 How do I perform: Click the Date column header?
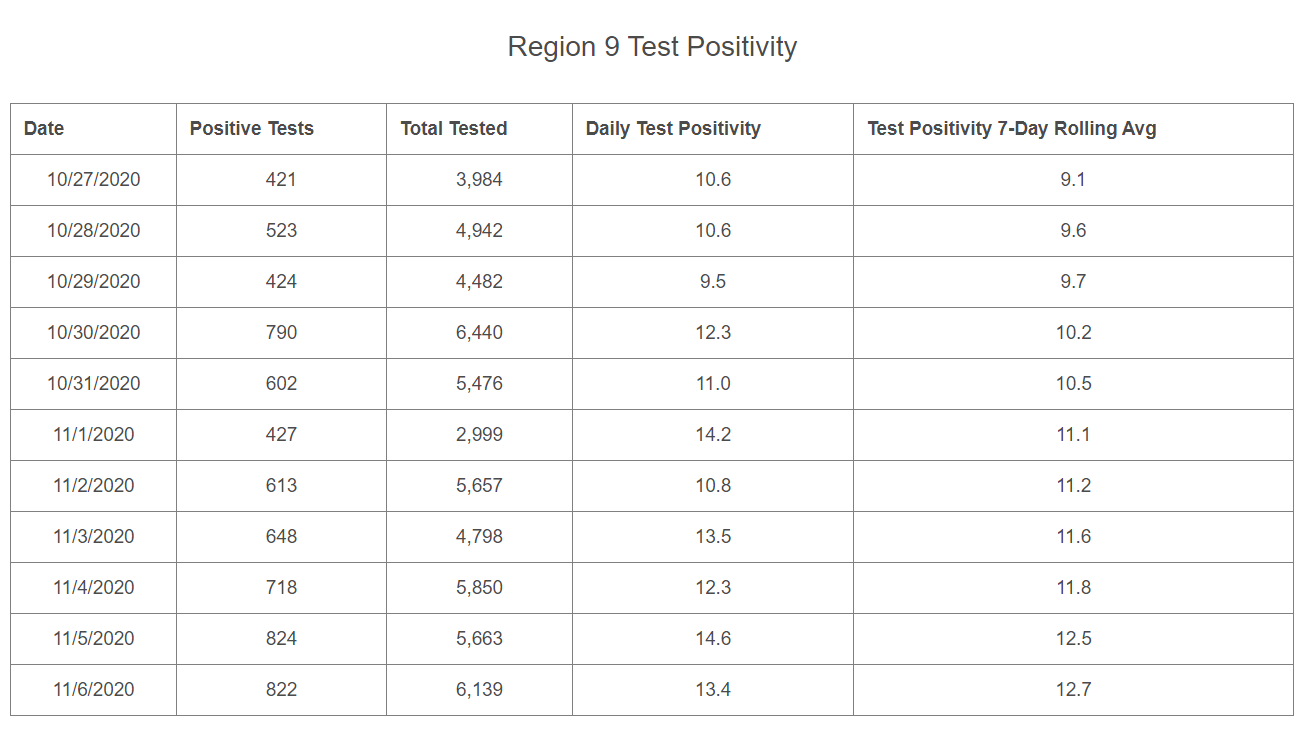click(x=44, y=129)
